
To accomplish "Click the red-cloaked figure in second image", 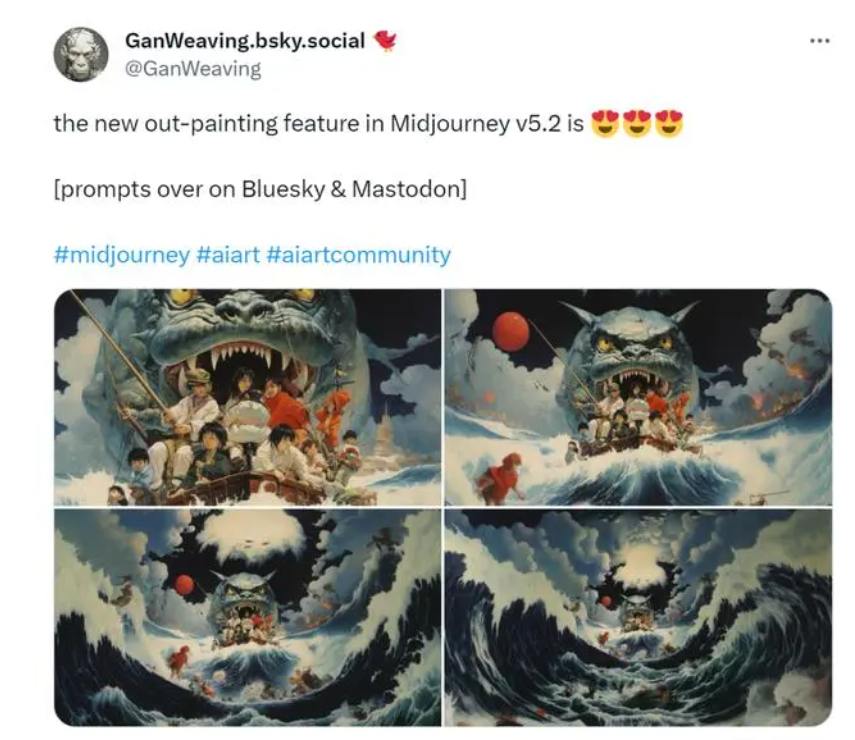I will [500, 477].
